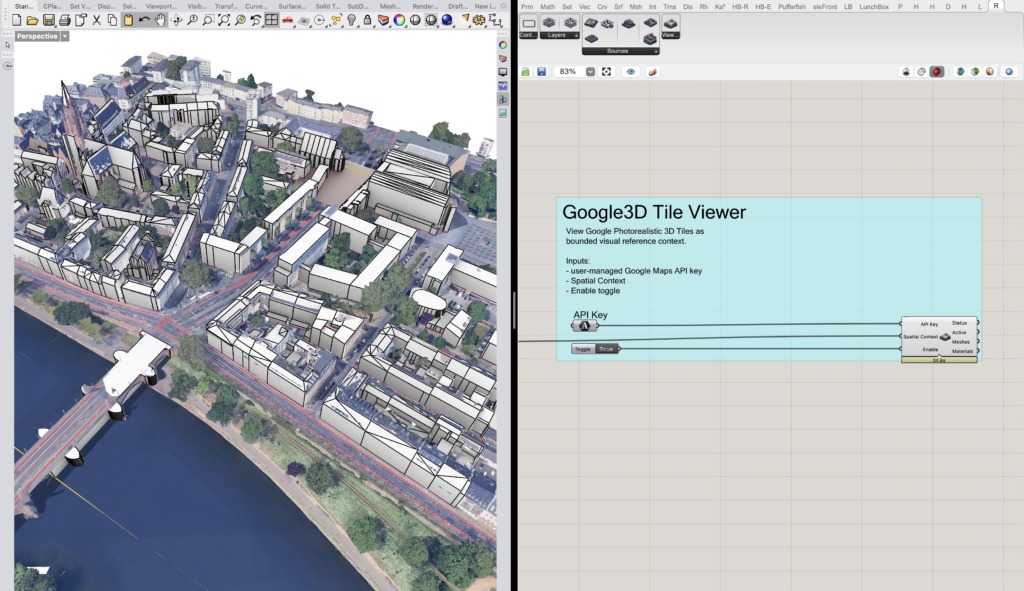Click the Sketch brush icon on canvas toolbar
The width and height of the screenshot is (1024, 591).
(x=652, y=72)
